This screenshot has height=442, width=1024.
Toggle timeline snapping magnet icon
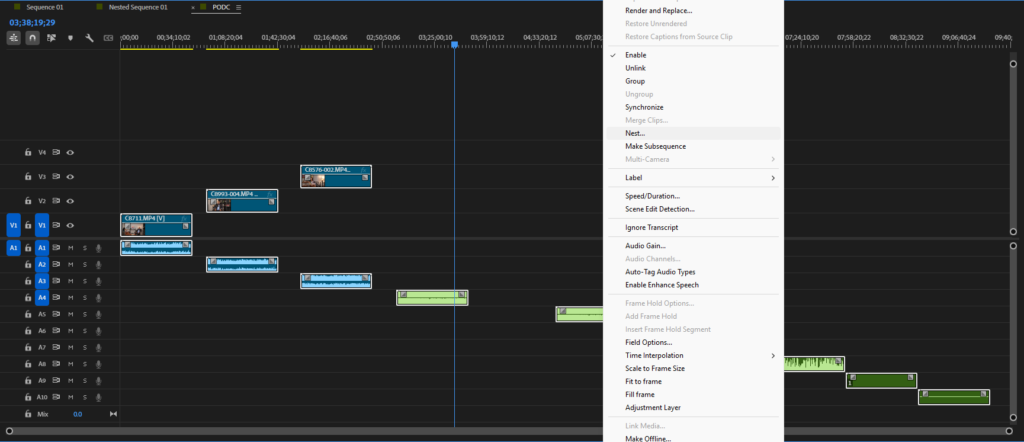coord(32,38)
